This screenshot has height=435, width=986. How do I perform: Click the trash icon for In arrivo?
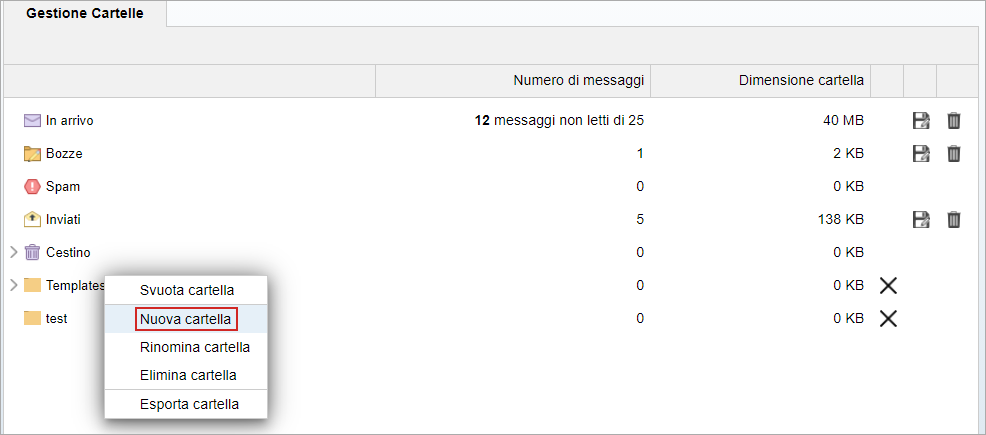coord(954,121)
